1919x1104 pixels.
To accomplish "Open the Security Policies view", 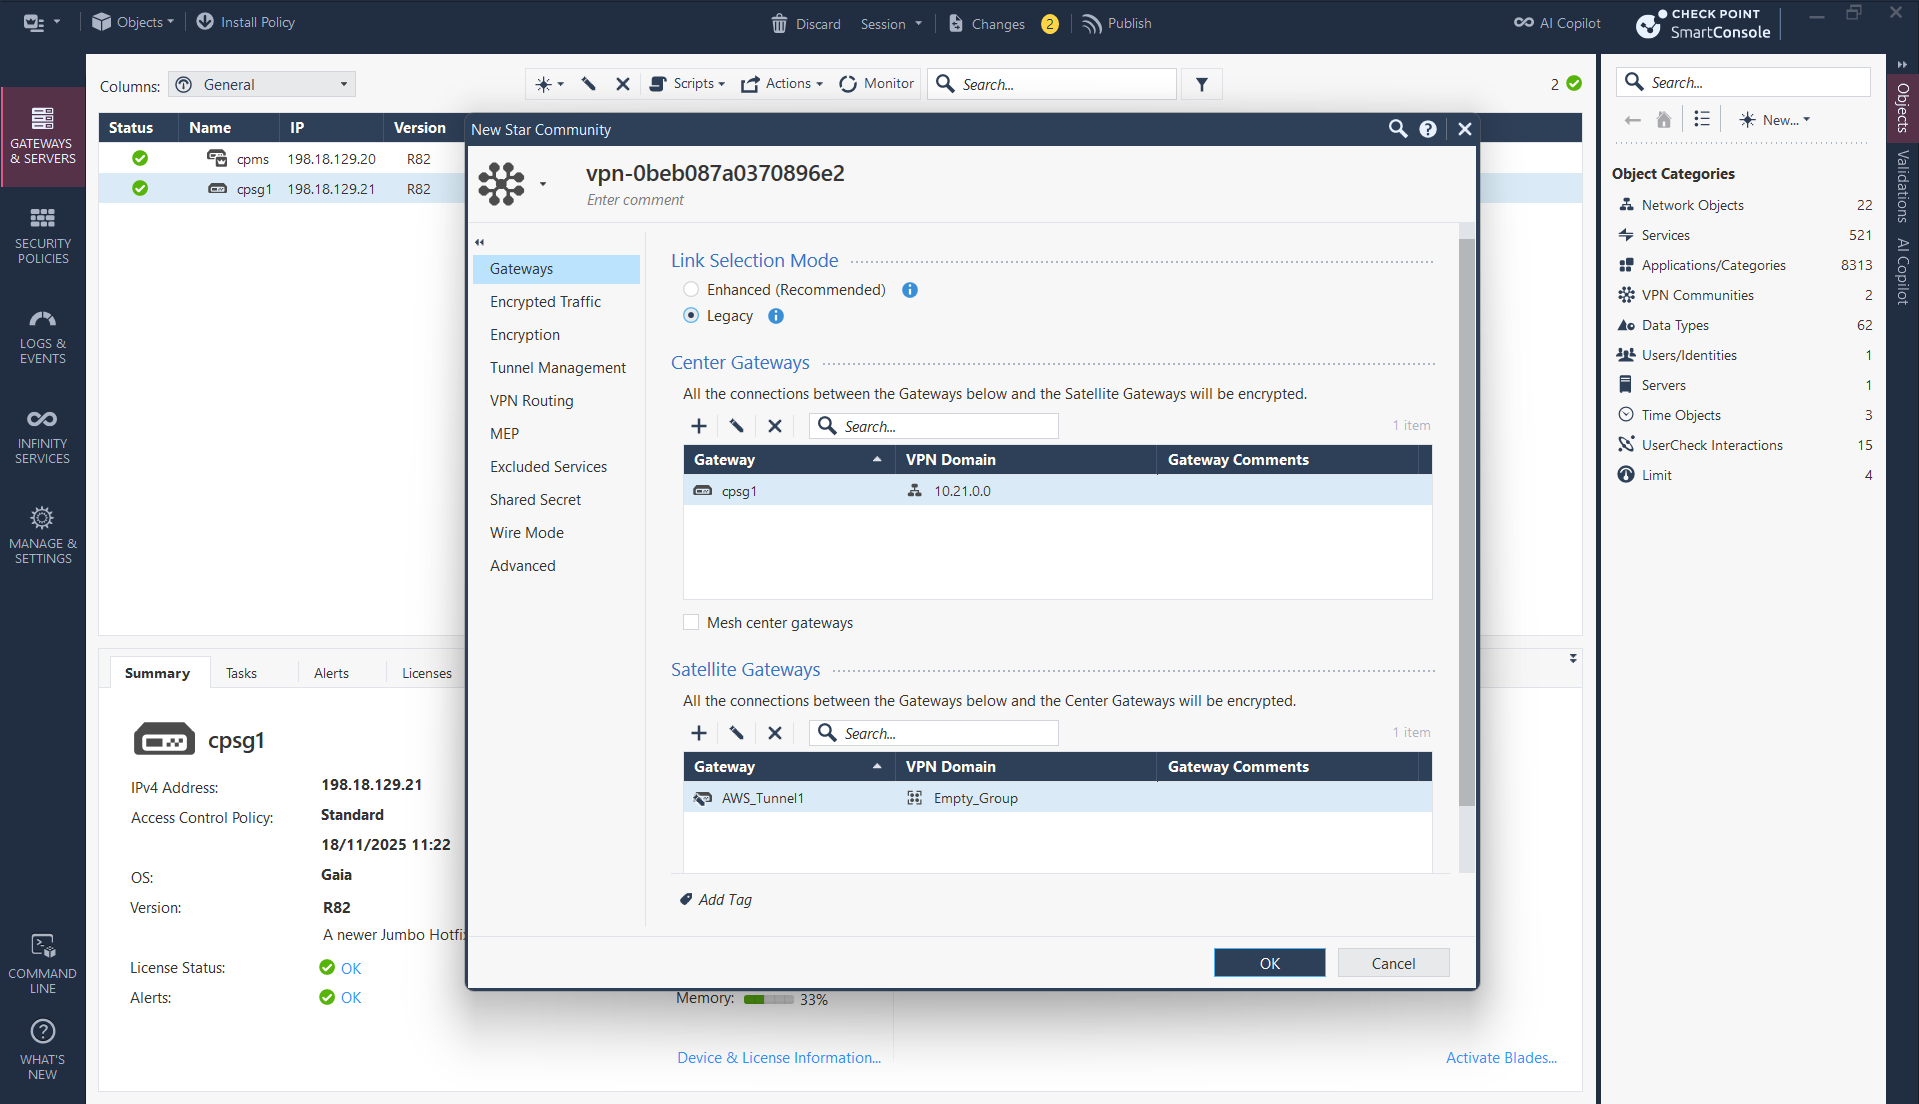I will click(42, 235).
